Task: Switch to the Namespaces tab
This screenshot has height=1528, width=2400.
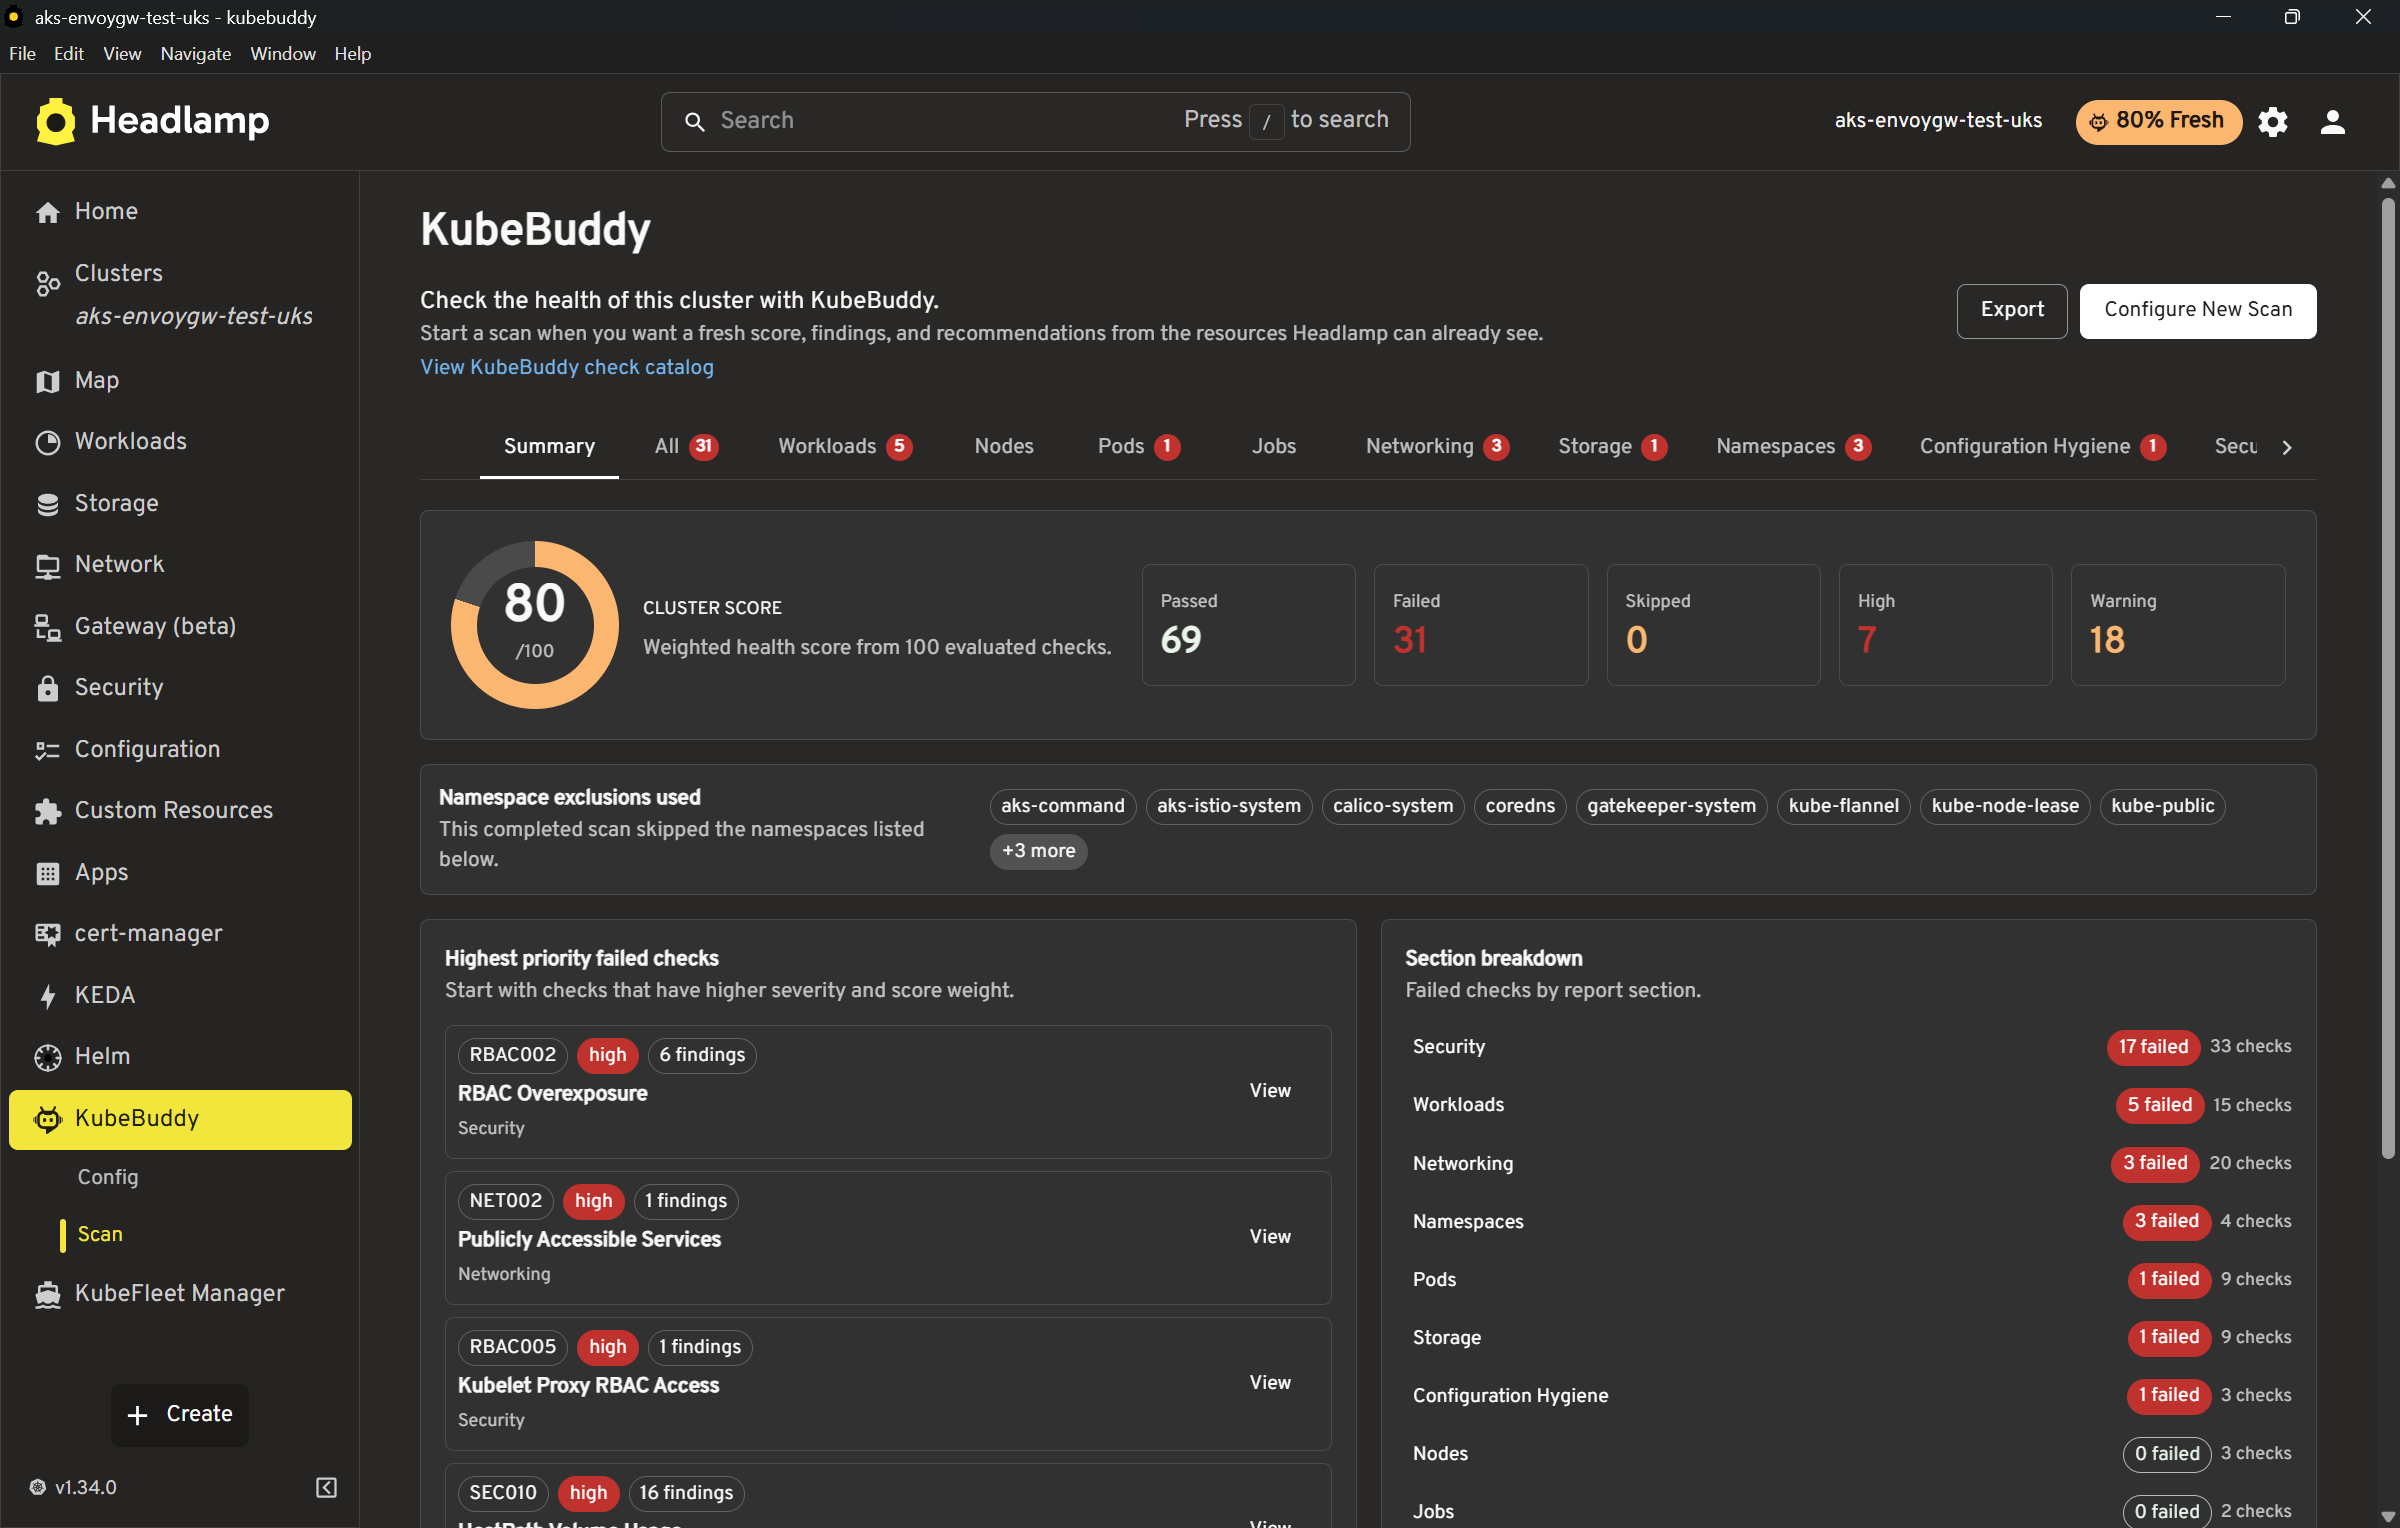Action: [1793, 447]
